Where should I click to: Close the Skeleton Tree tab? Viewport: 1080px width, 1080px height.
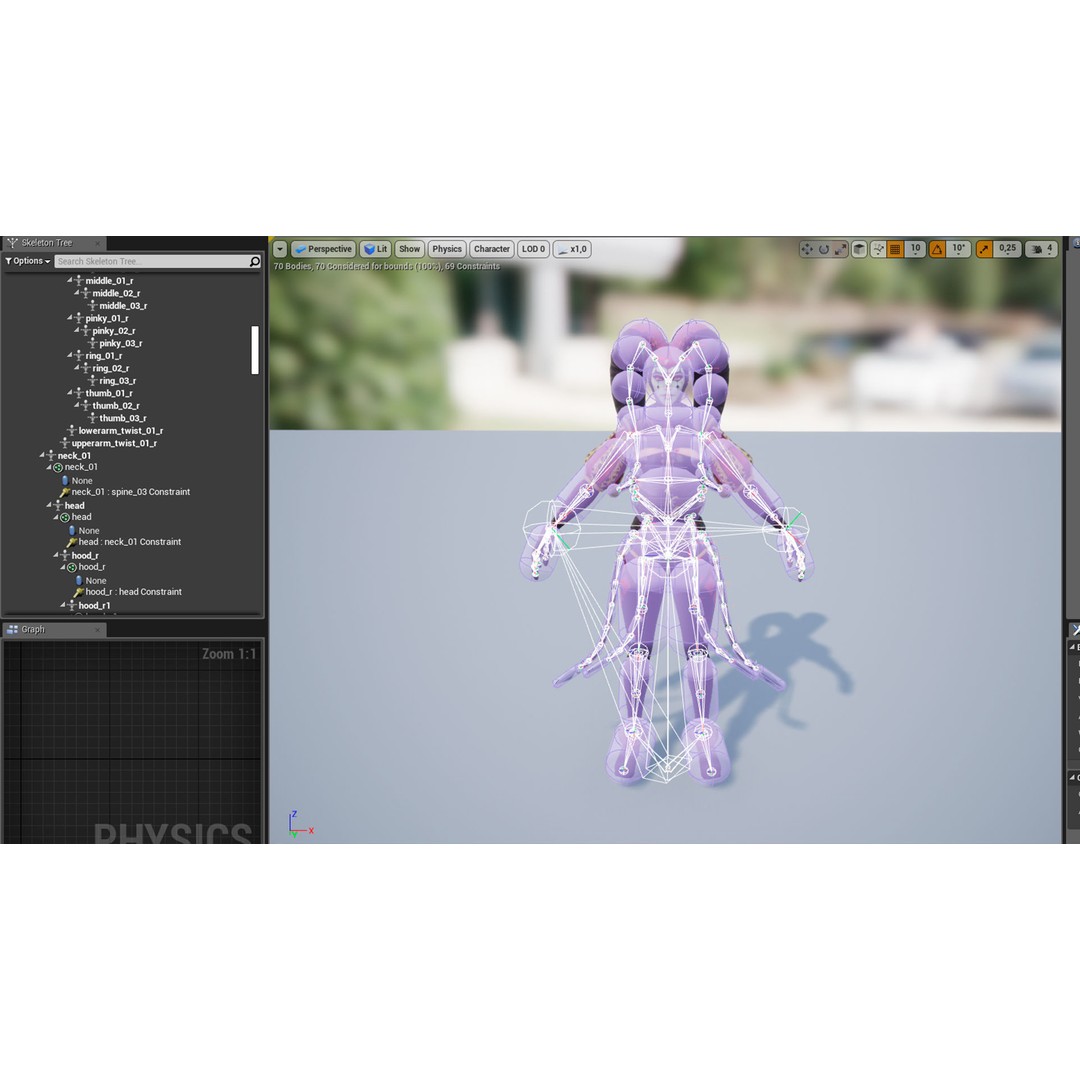(98, 243)
